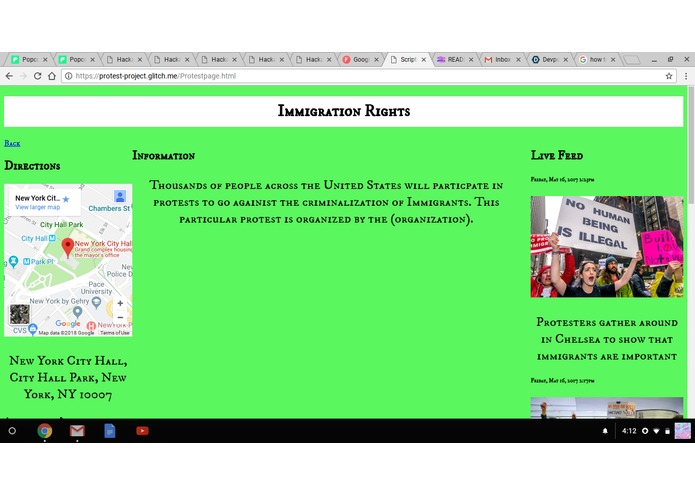
Task: Toggle satellite imagery thumbnail on map
Action: pyautogui.click(x=20, y=314)
